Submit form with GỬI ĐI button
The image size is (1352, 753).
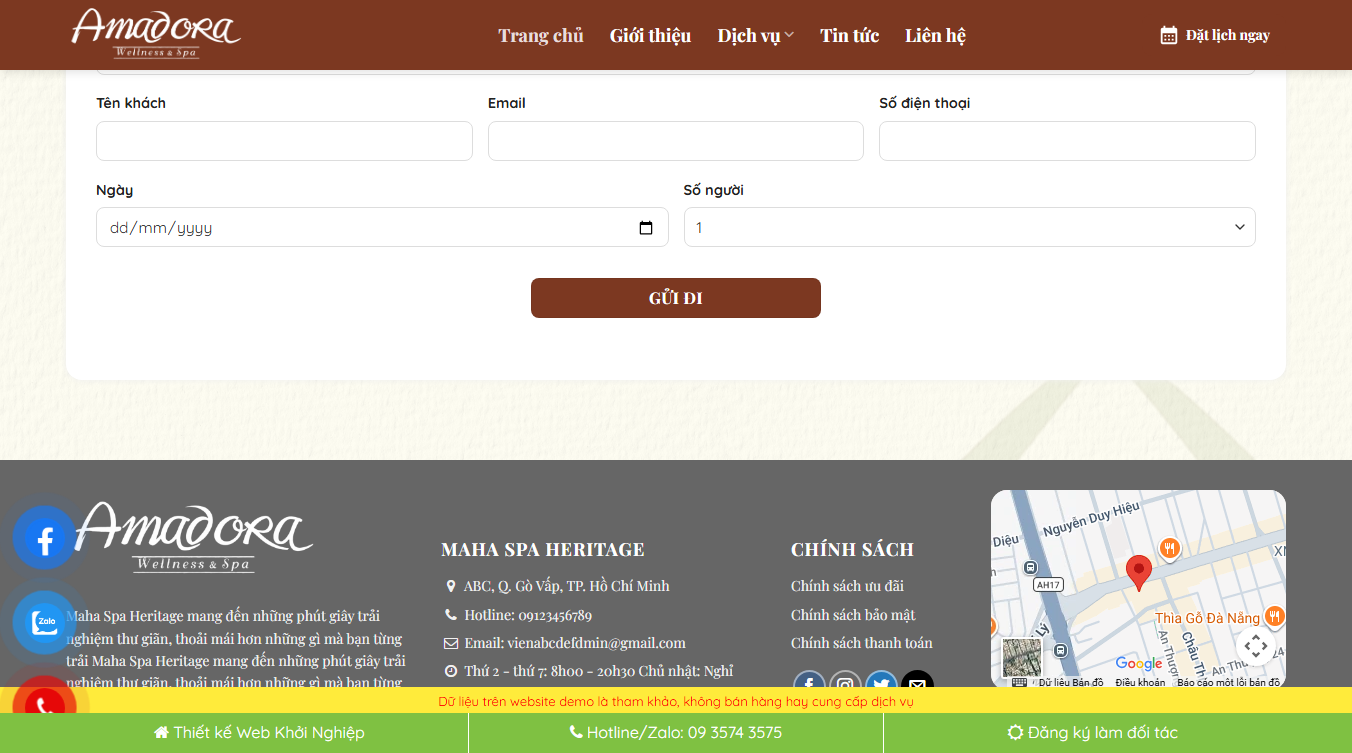coord(676,298)
